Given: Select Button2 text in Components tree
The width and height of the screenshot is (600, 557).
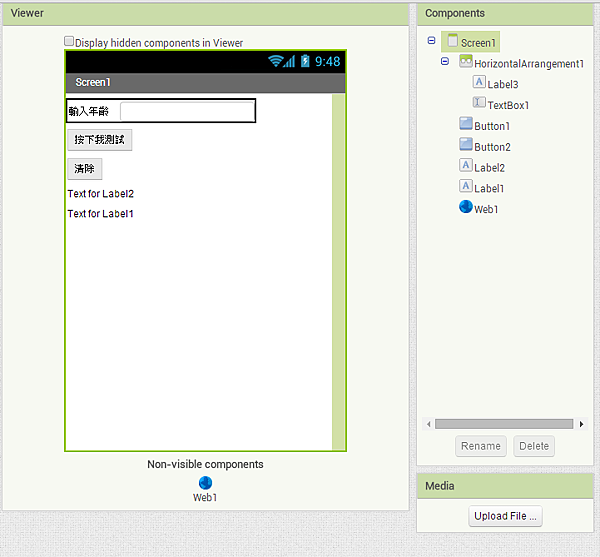Looking at the screenshot, I should point(492,147).
